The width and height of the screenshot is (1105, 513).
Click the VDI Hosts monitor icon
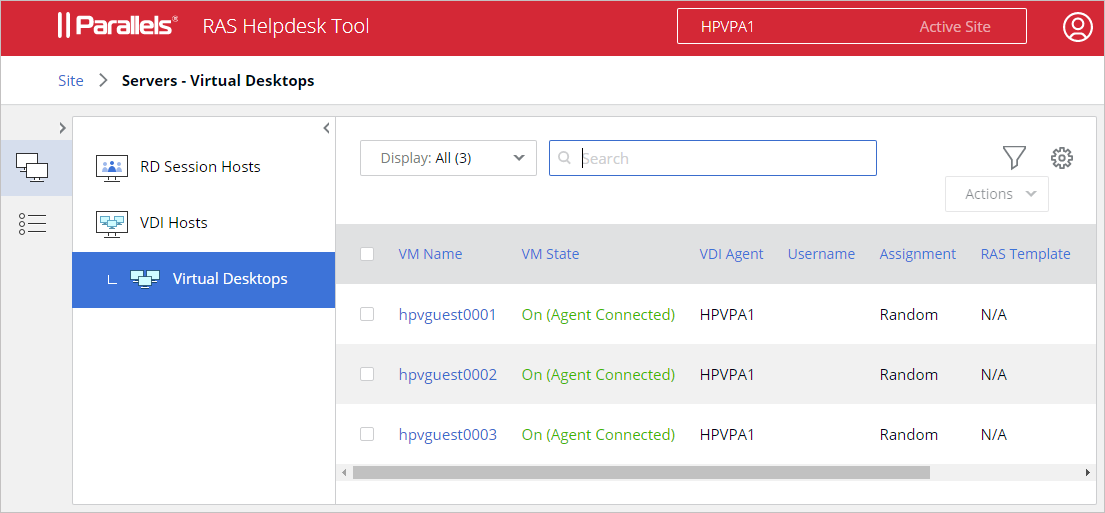[x=111, y=223]
